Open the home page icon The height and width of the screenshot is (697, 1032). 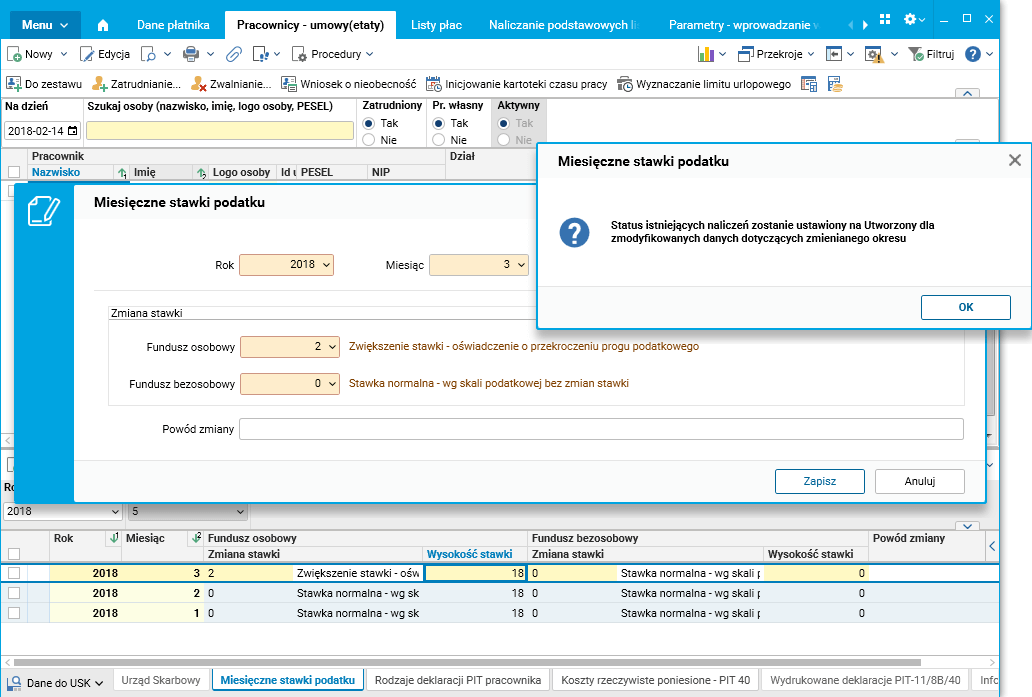[x=103, y=25]
